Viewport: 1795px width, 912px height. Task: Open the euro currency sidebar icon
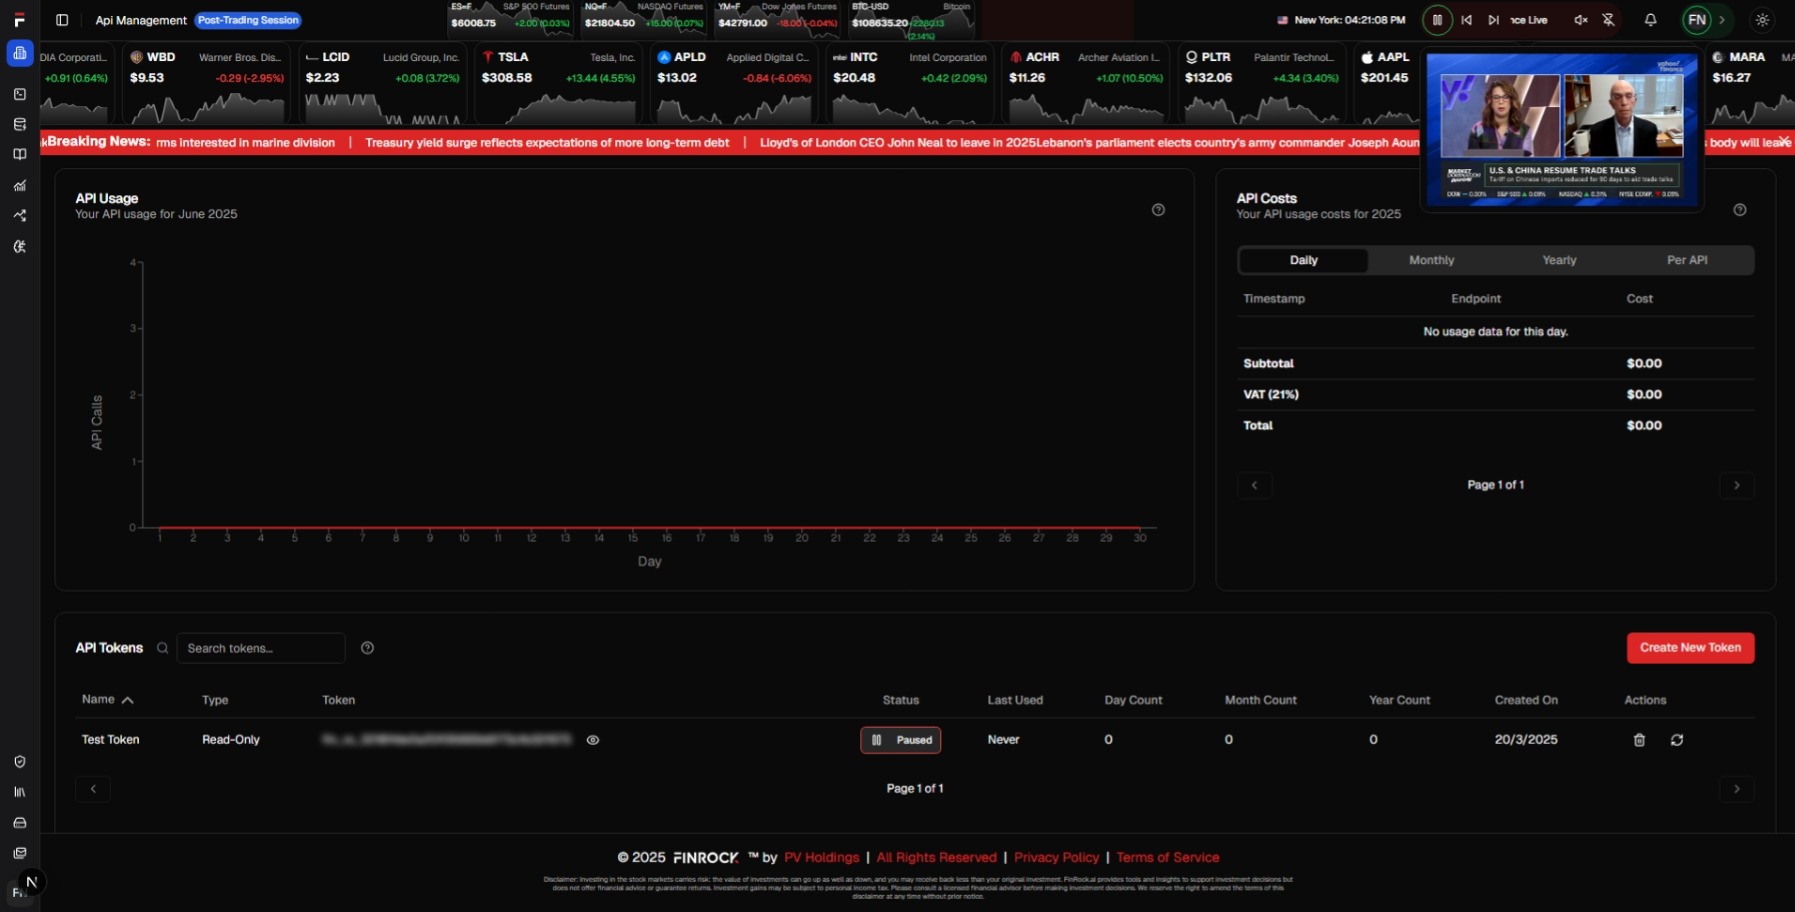(x=19, y=246)
